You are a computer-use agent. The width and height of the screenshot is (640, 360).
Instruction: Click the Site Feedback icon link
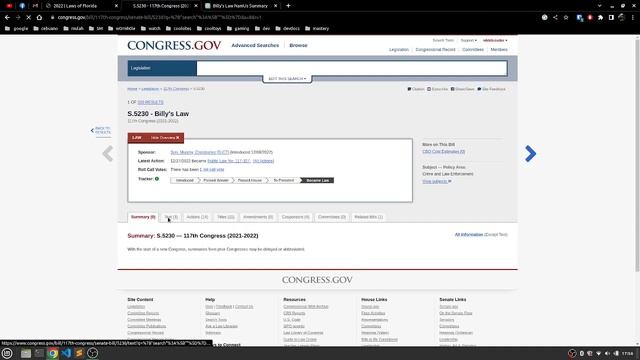pyautogui.click(x=491, y=89)
